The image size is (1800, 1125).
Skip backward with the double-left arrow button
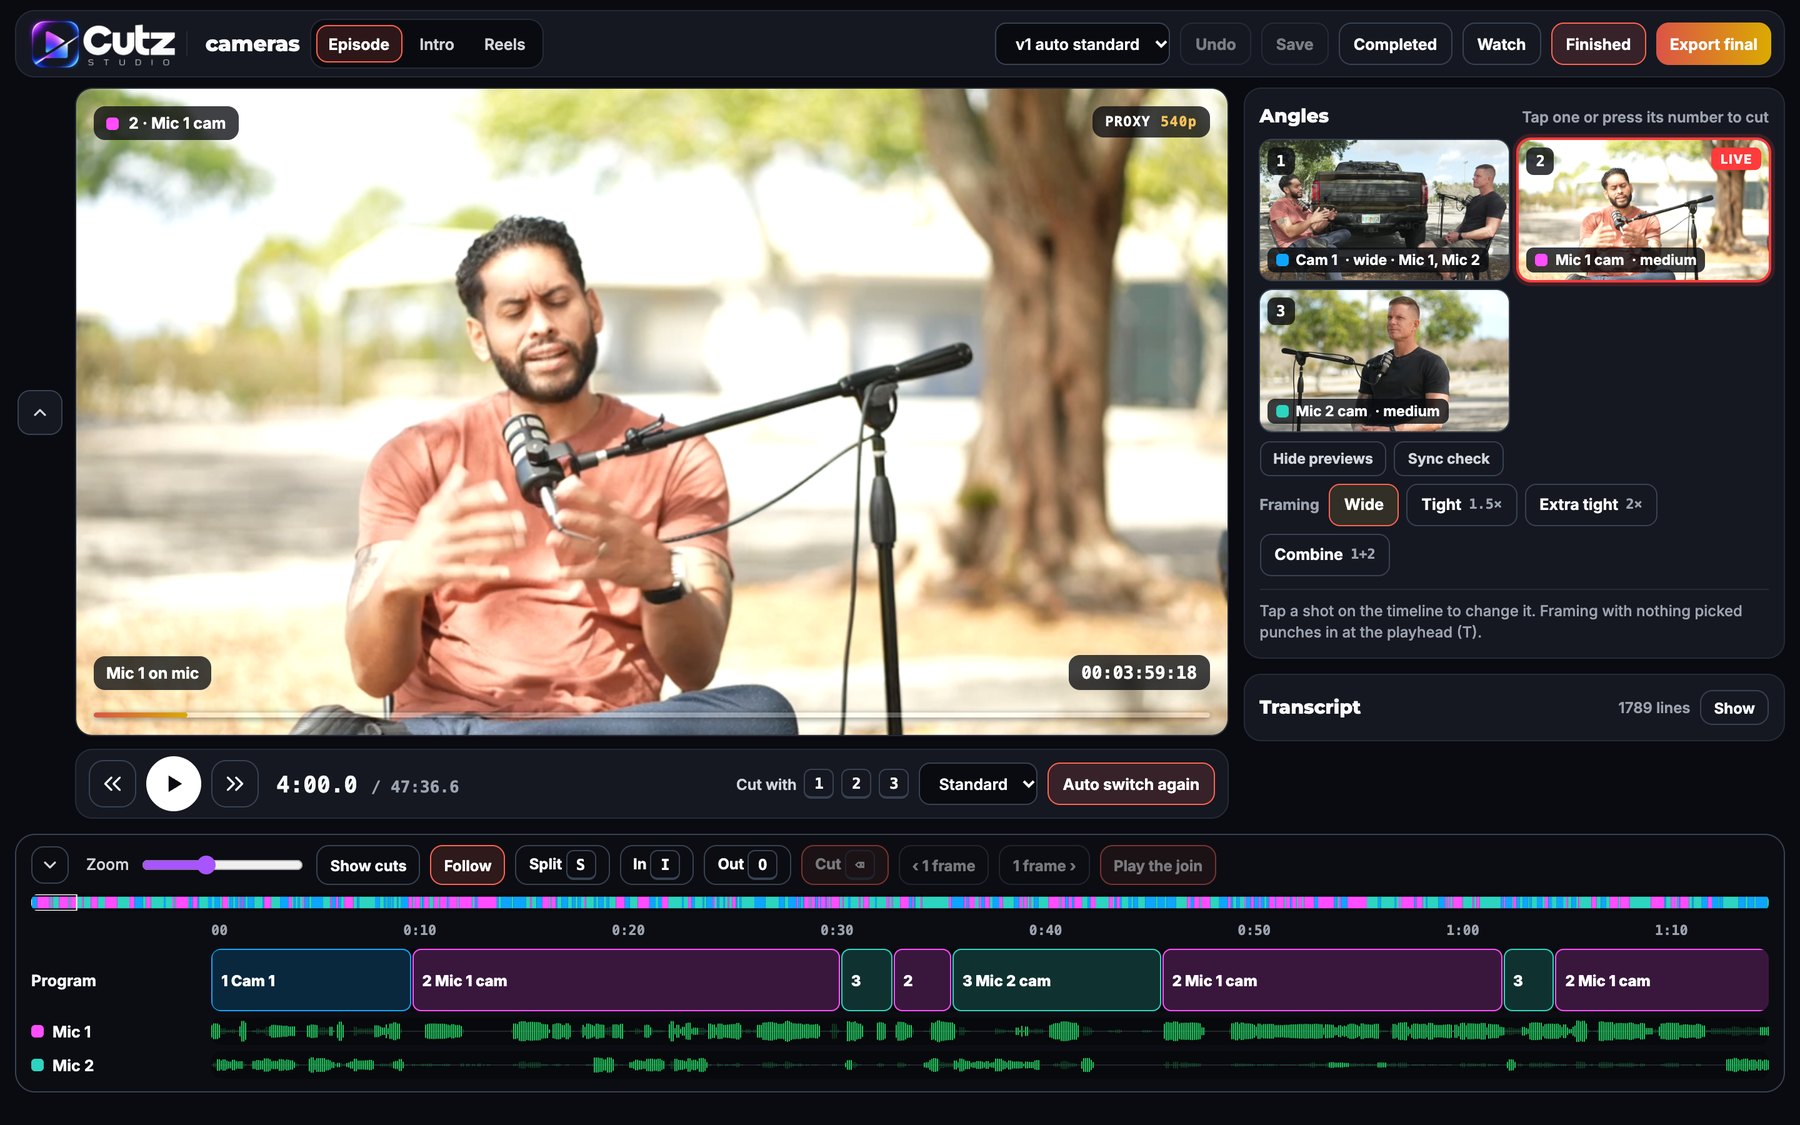(112, 784)
